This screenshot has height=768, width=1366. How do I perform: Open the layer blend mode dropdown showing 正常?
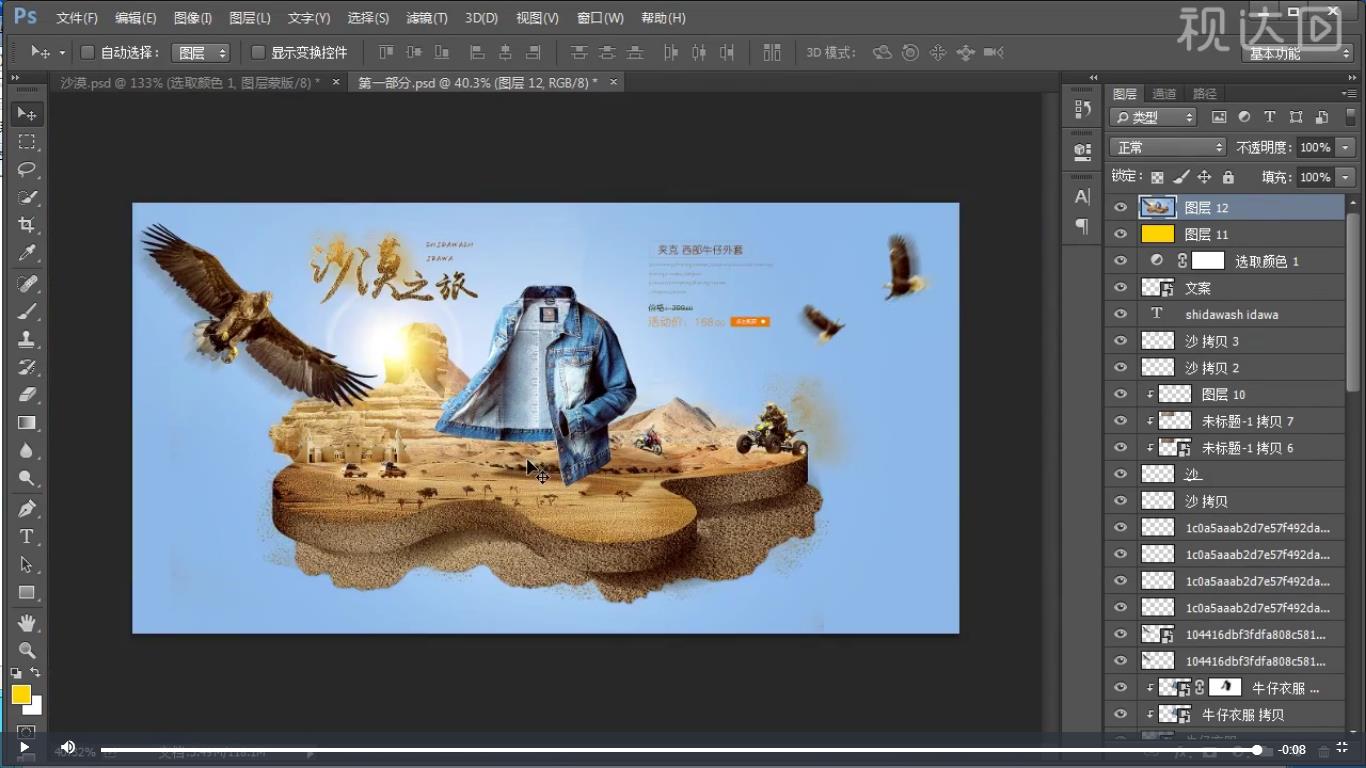[1166, 146]
